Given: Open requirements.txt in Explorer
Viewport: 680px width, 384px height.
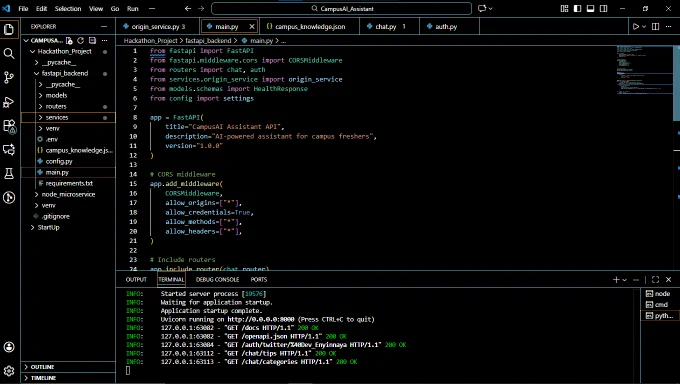Looking at the screenshot, I should point(69,184).
